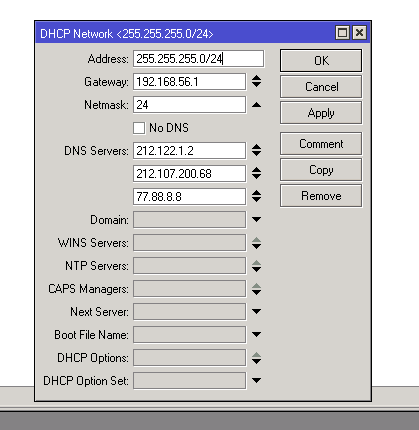This screenshot has height=430, width=419.
Task: Click the WINS Servers field
Action: (189, 243)
